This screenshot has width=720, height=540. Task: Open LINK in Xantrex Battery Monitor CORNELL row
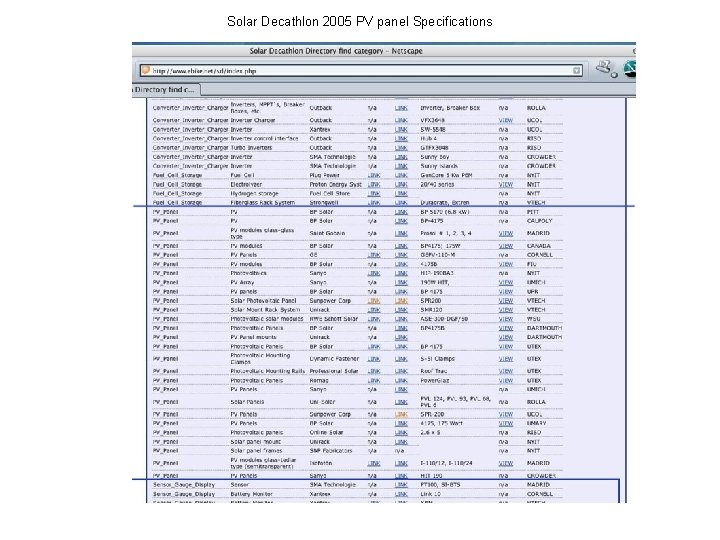coord(401,494)
